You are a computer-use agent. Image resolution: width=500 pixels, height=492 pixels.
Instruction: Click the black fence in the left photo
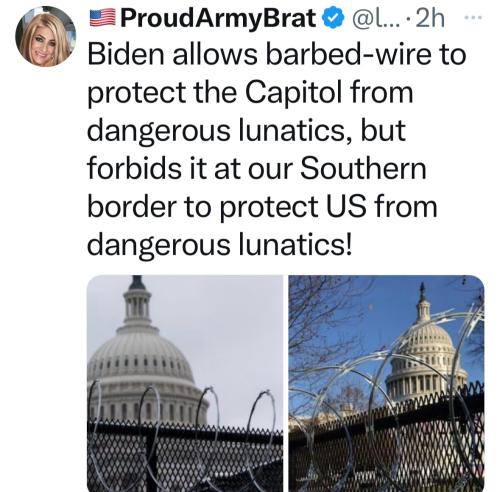(x=185, y=458)
